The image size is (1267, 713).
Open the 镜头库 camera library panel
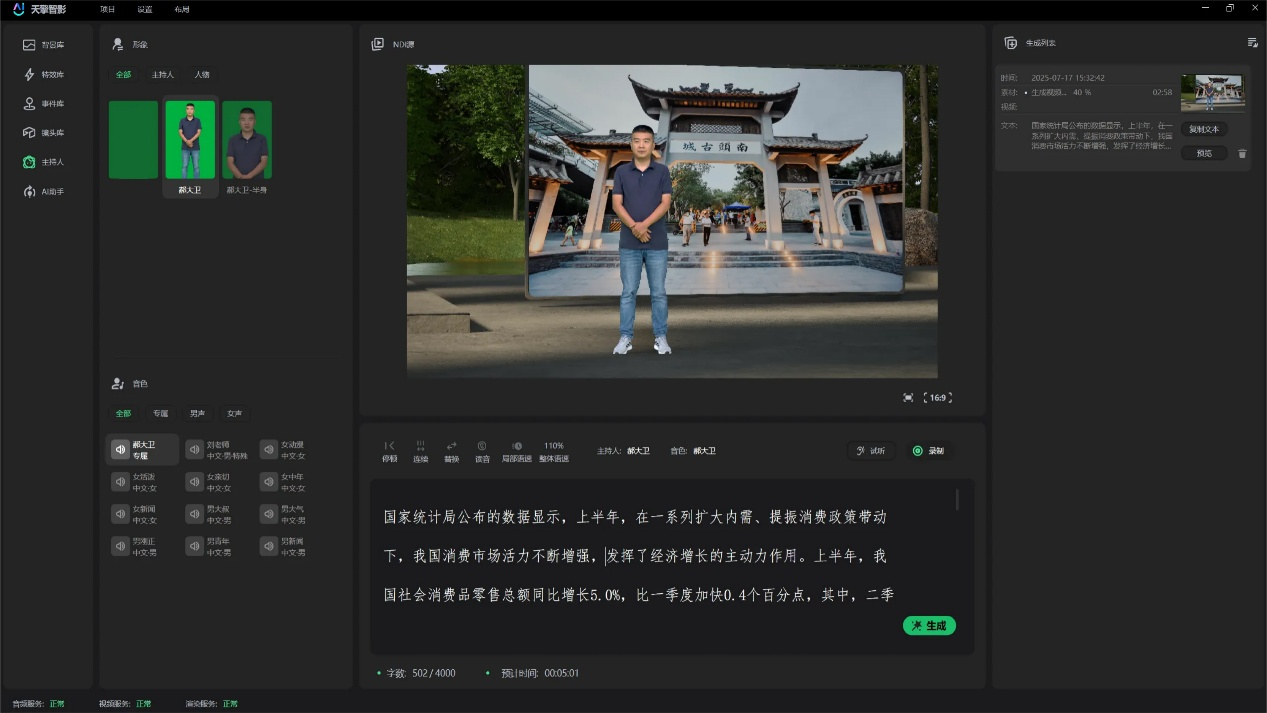(45, 132)
